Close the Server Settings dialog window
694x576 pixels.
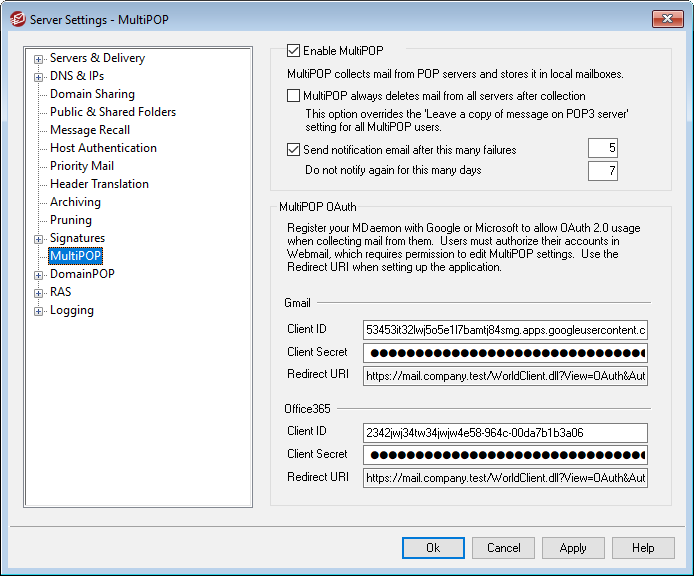point(666,19)
